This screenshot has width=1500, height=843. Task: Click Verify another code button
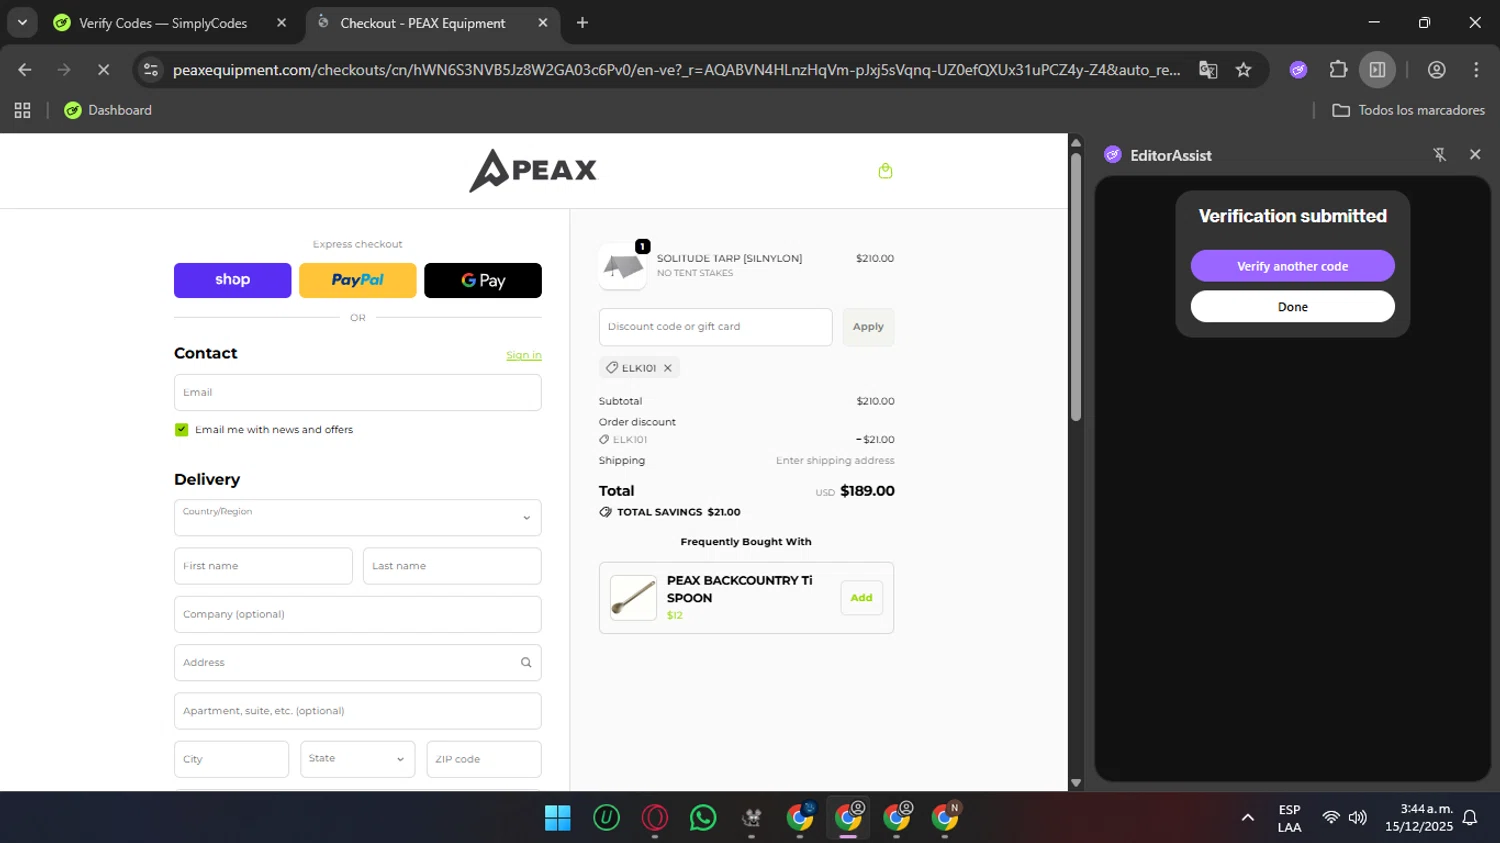pyautogui.click(x=1292, y=266)
